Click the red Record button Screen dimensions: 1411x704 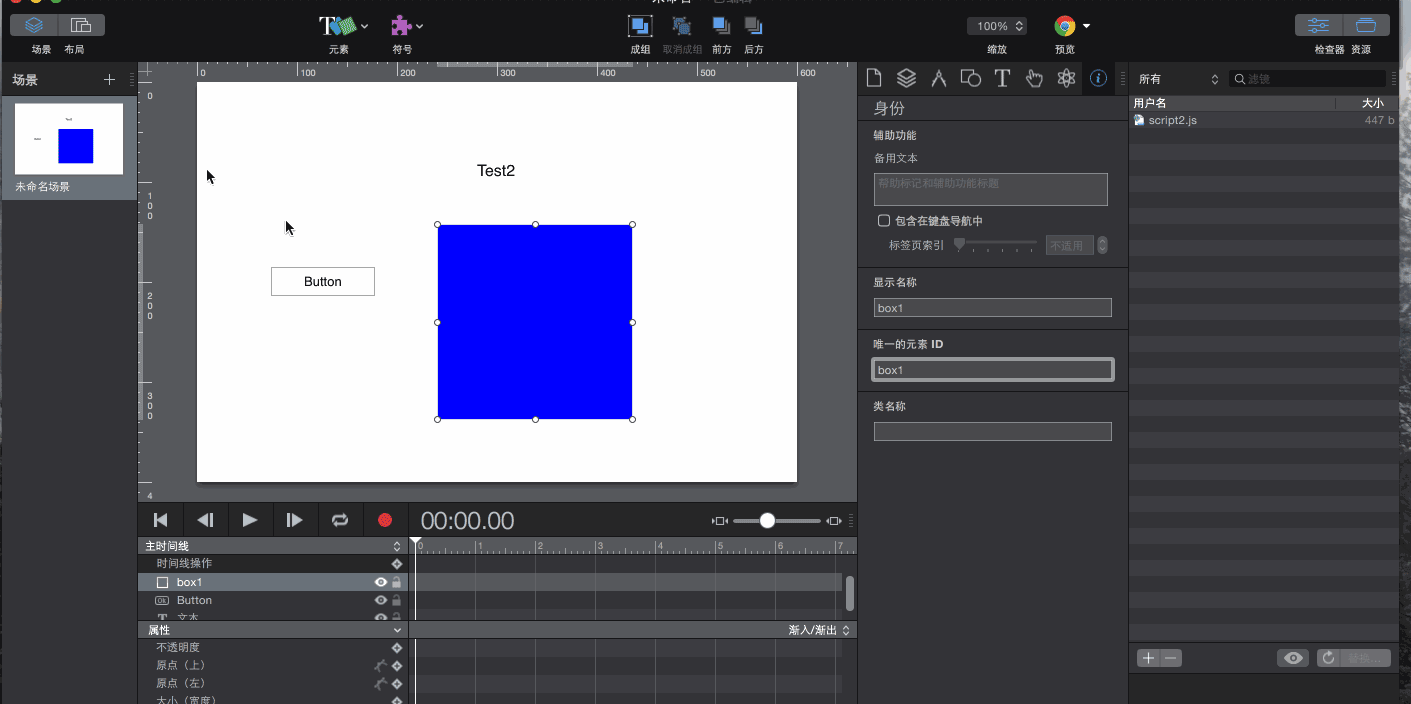(385, 520)
